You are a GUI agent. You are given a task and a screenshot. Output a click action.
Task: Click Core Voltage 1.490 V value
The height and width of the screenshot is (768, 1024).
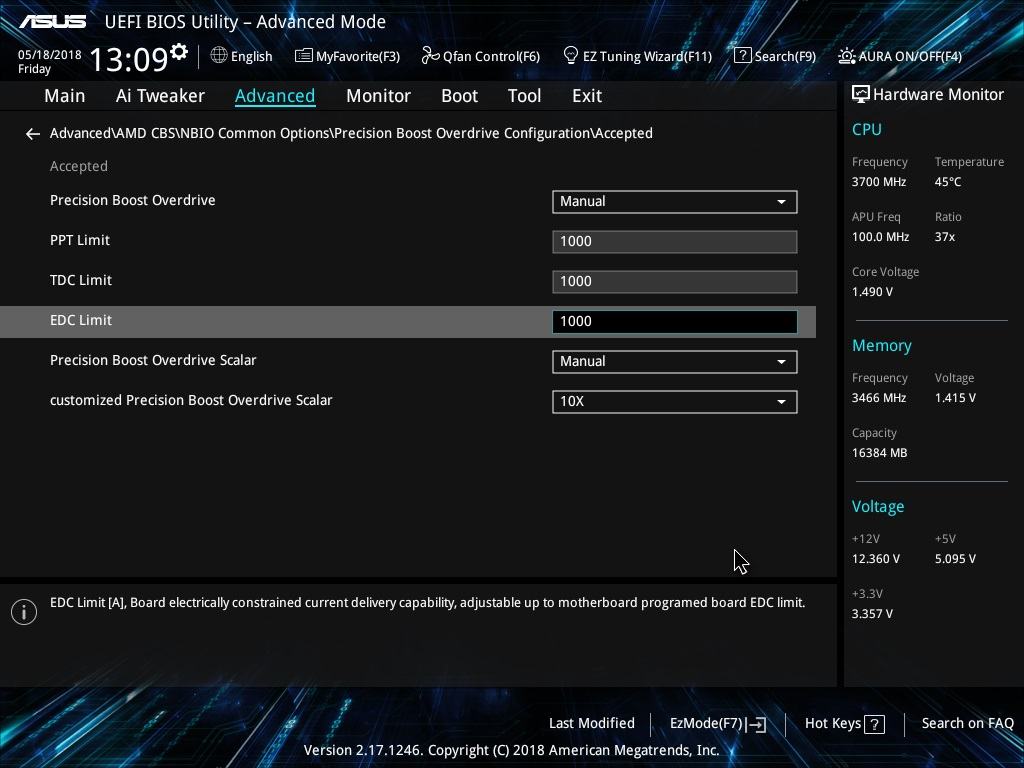point(872,292)
